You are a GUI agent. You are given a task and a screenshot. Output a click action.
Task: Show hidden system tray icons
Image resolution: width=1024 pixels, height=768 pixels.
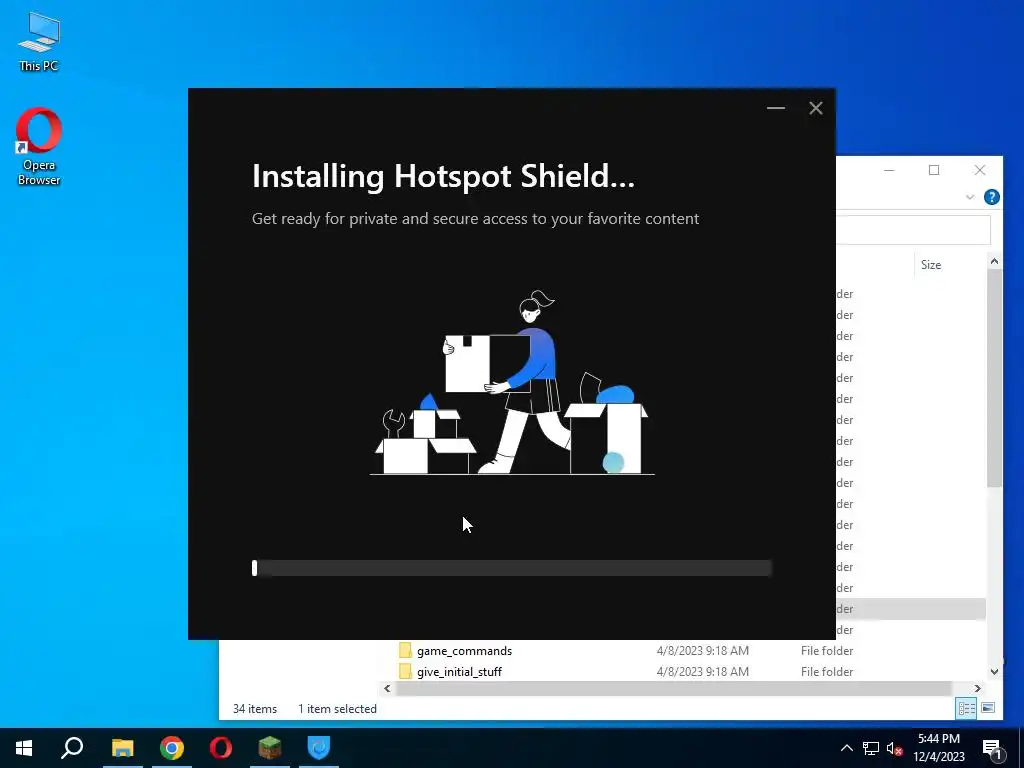(846, 748)
